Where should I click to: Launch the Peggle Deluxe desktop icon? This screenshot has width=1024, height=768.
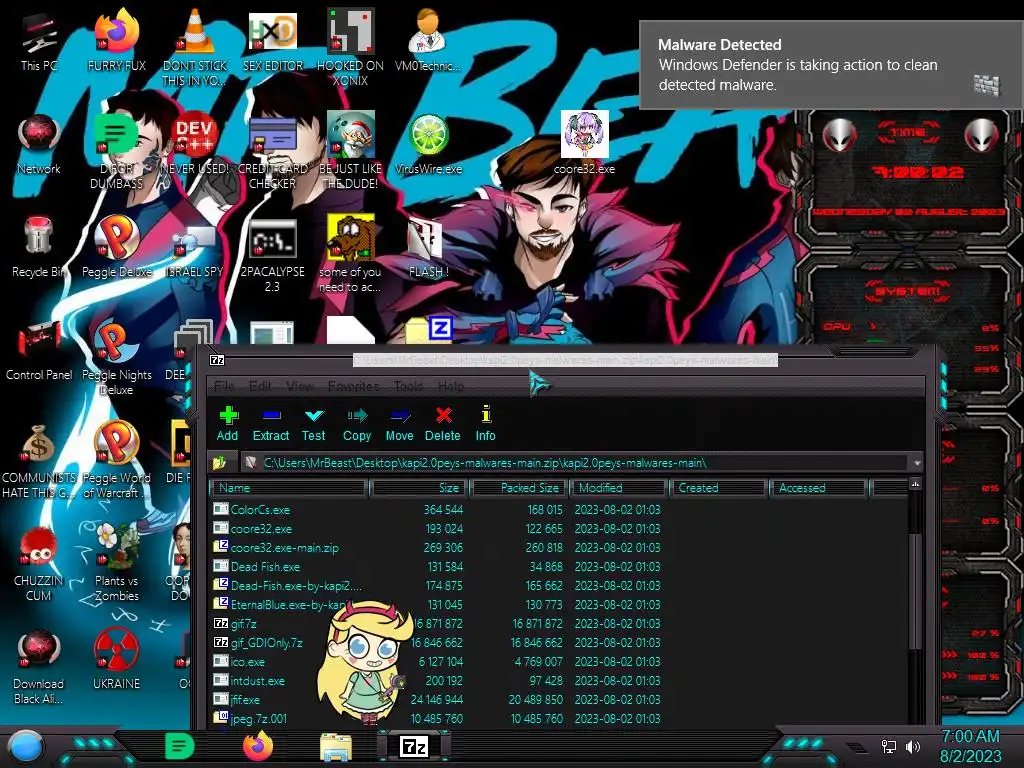116,248
